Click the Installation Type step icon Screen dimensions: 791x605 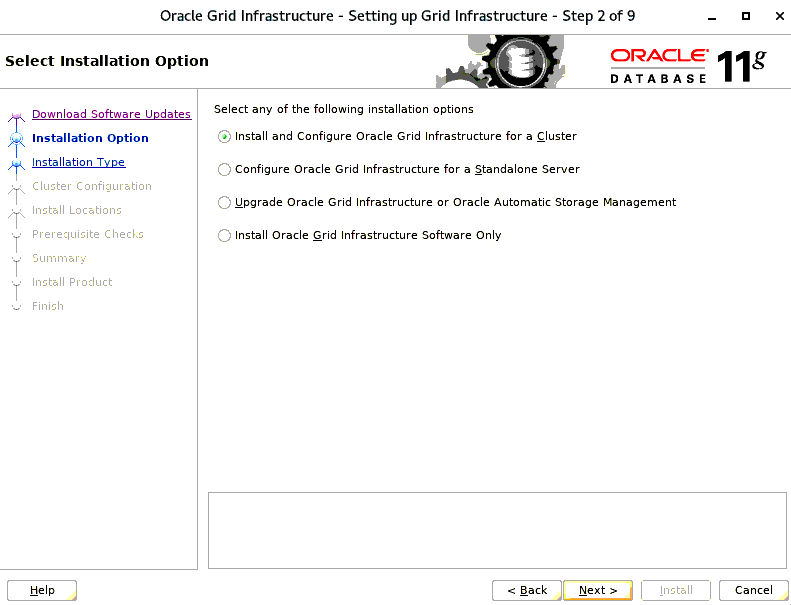pos(16,163)
